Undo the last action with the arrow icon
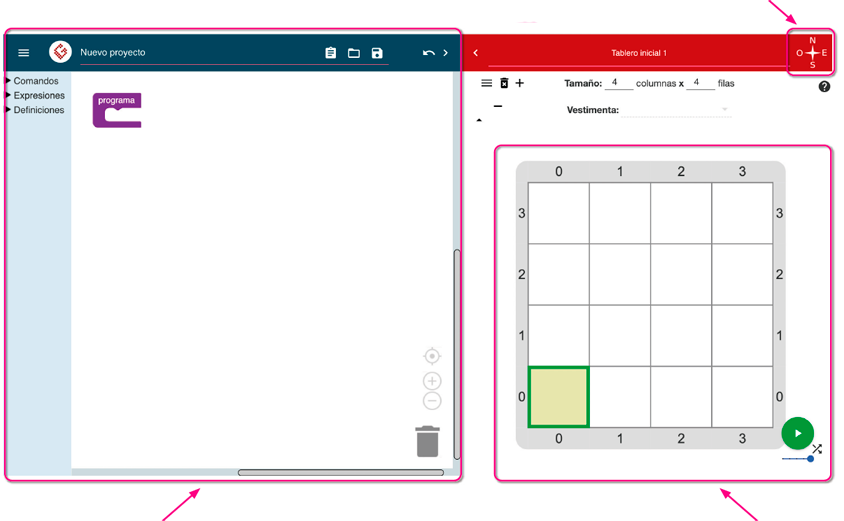 428,53
